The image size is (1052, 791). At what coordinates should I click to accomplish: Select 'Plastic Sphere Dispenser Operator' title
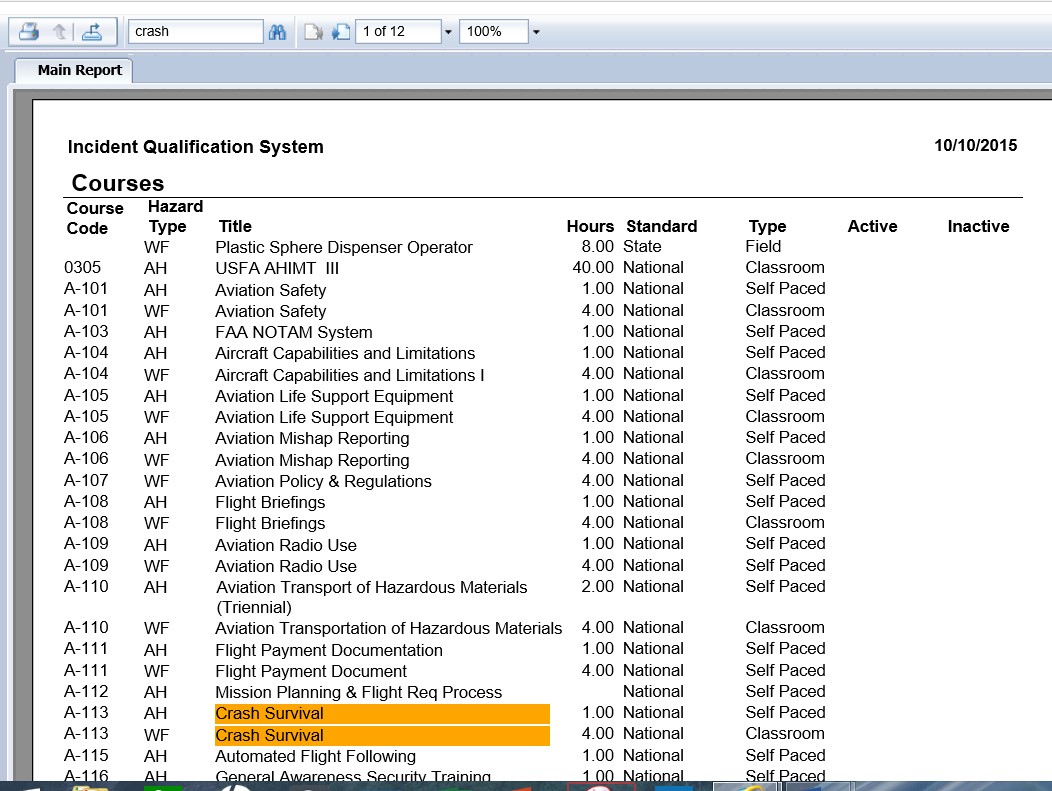[344, 248]
